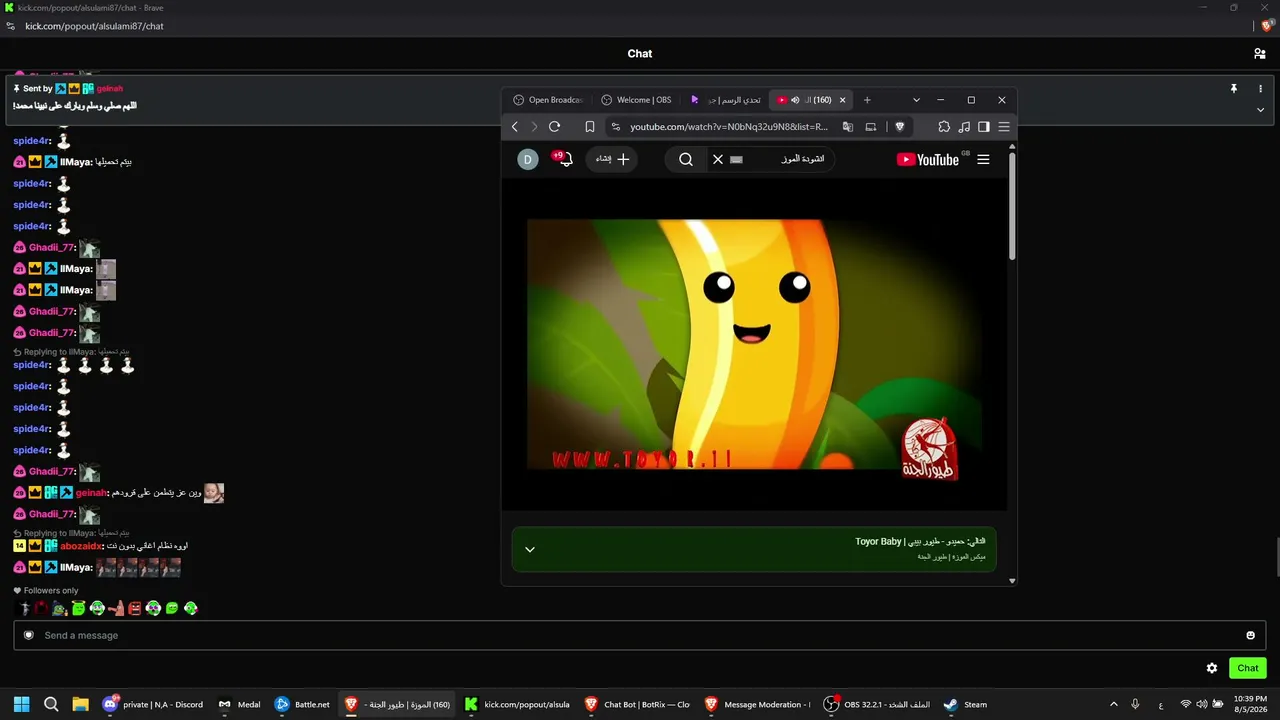1280x720 pixels.
Task: Click the banana cartoon video player
Action: pos(754,345)
